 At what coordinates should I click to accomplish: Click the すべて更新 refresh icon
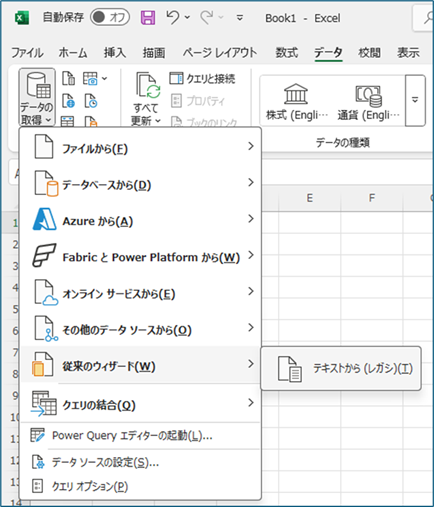(148, 86)
